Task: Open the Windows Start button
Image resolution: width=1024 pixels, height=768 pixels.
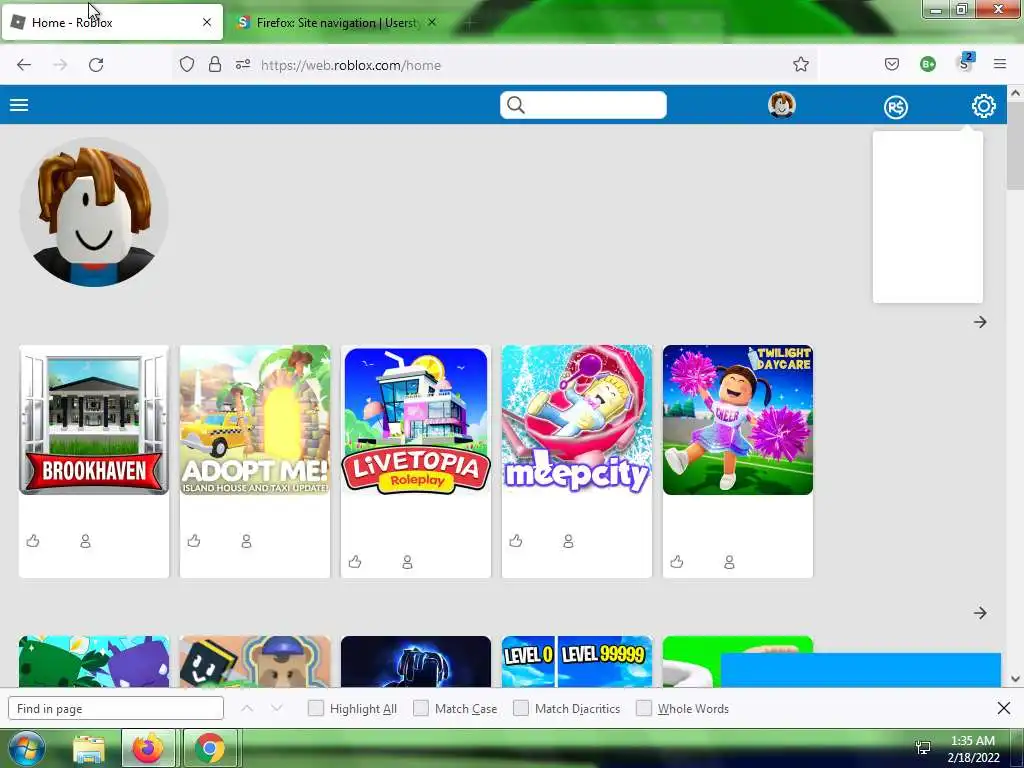Action: pyautogui.click(x=25, y=748)
